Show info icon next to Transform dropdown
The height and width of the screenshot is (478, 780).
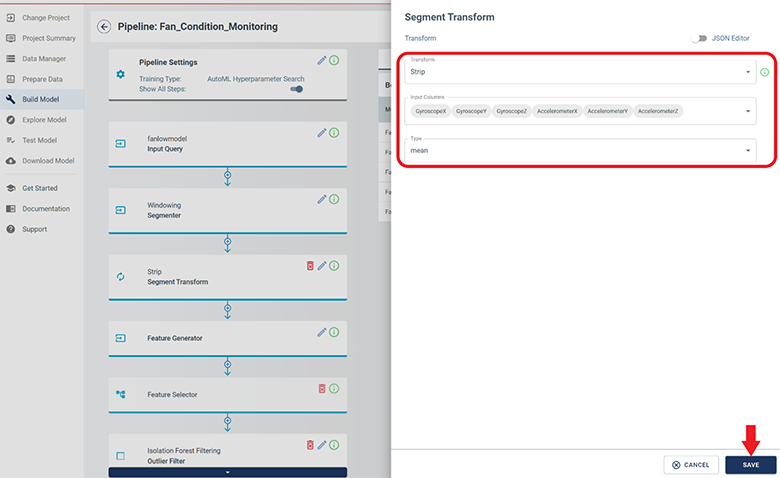[x=765, y=72]
